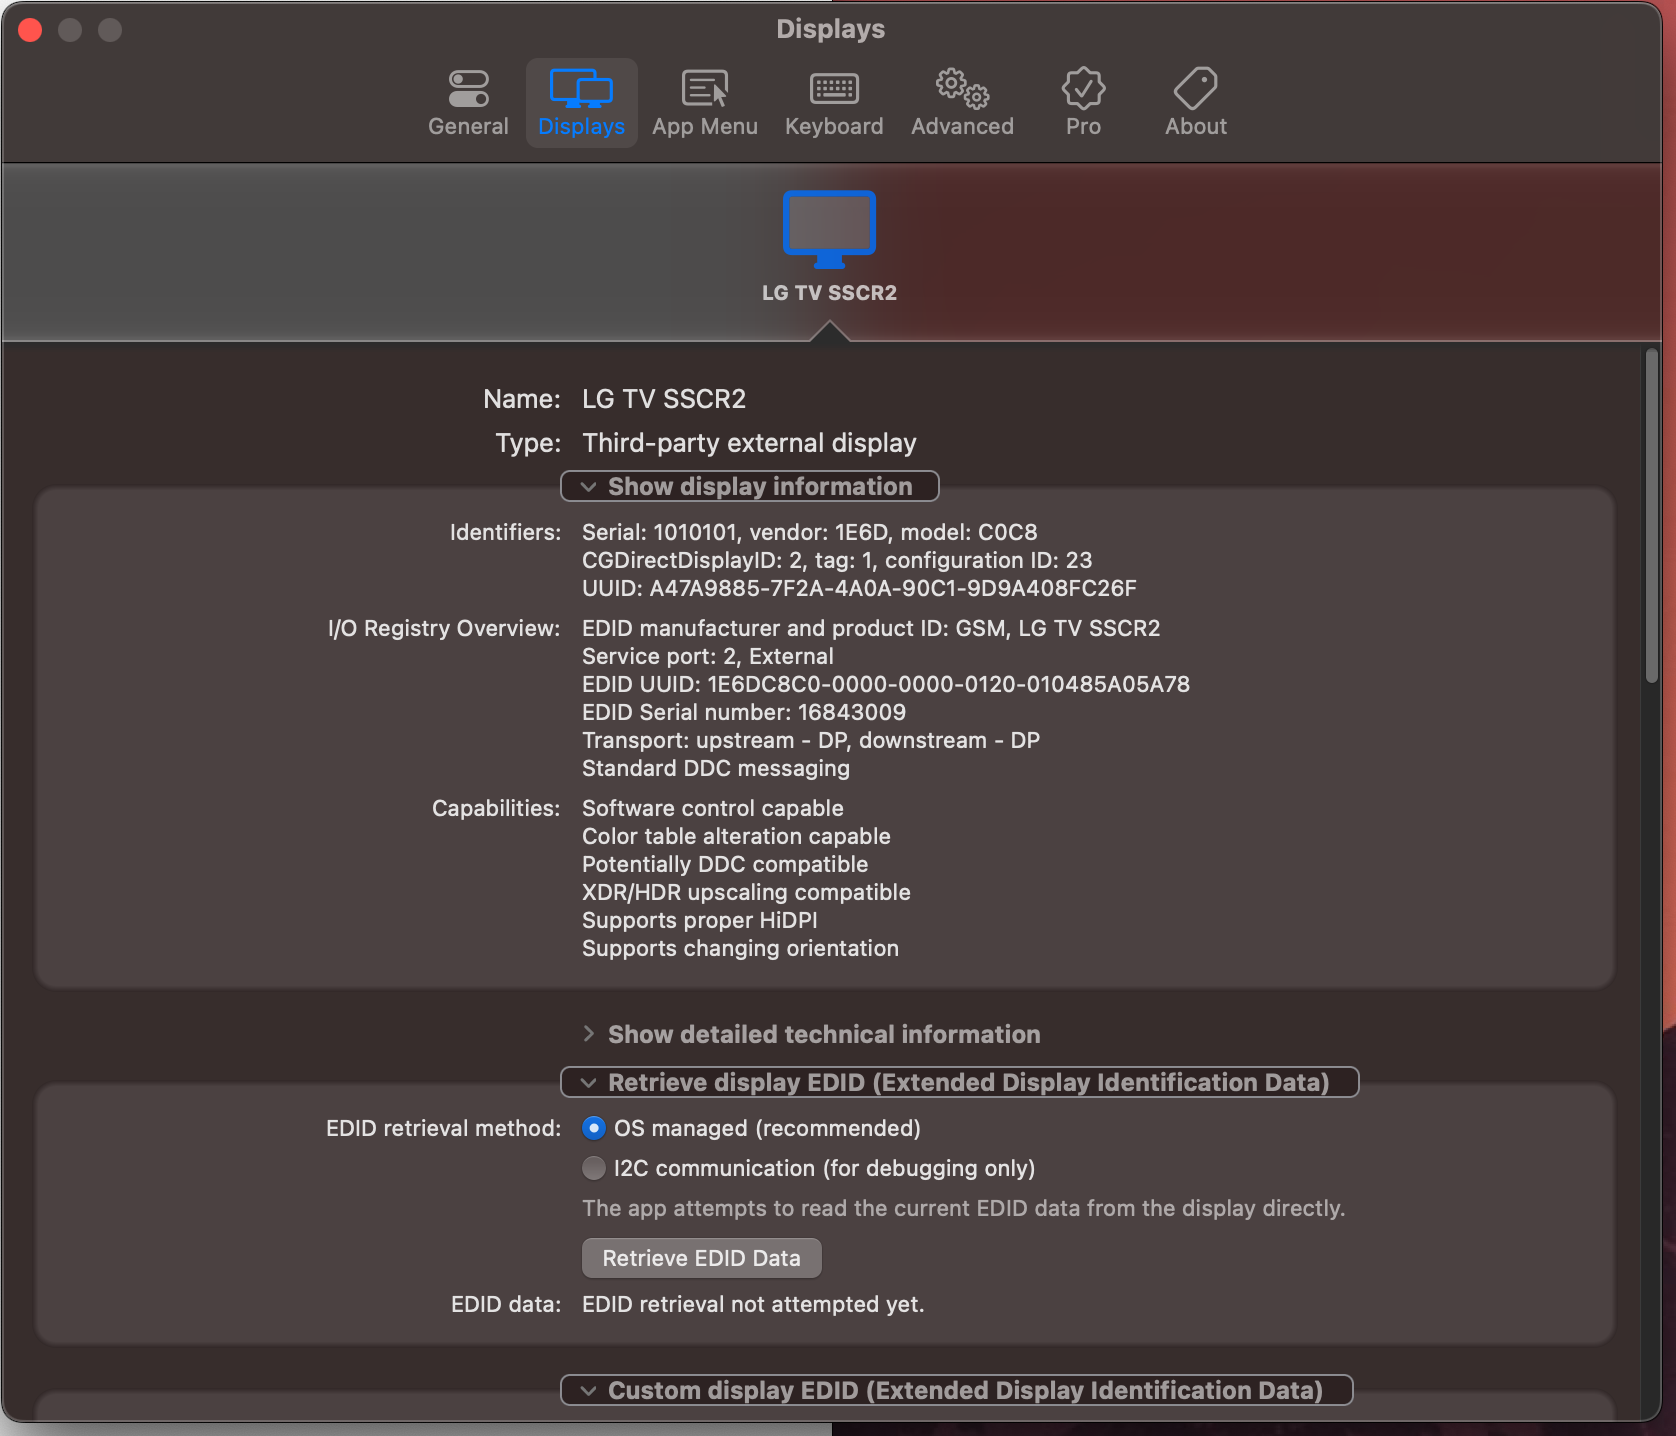Collapse the Show display information section
Viewport: 1676px width, 1436px height.
(x=750, y=486)
